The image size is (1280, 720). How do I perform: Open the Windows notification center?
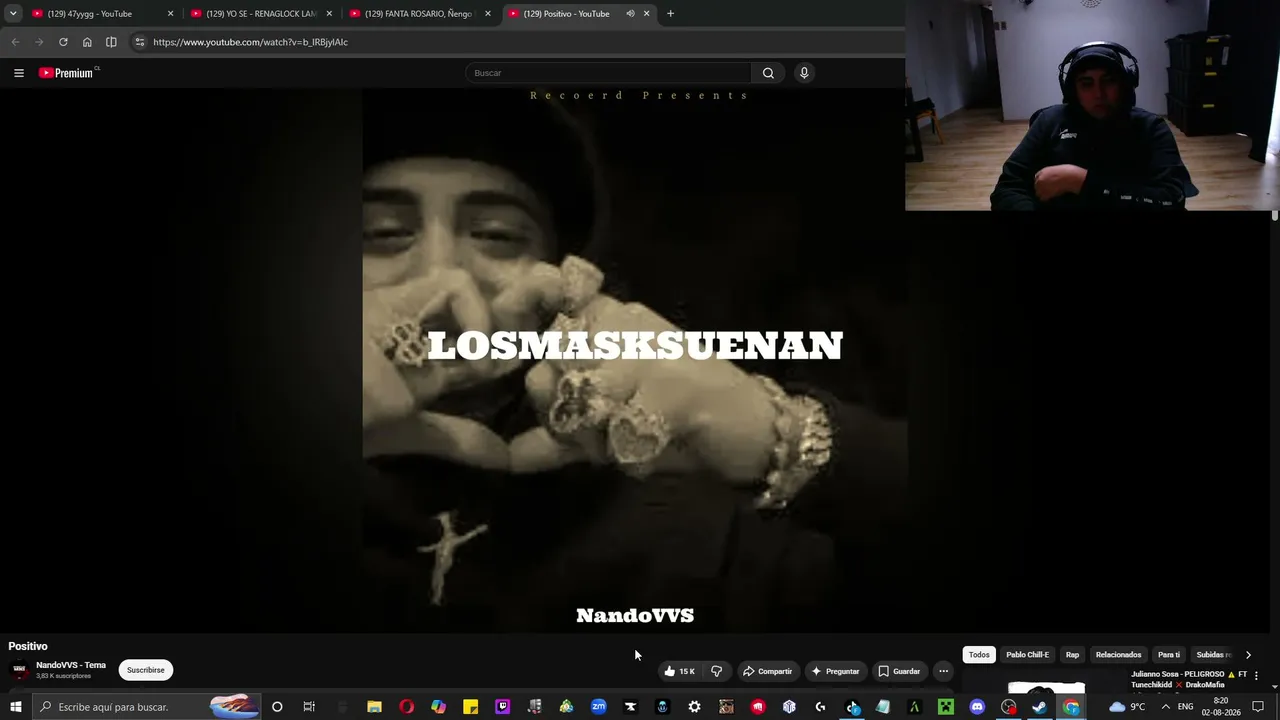(x=1258, y=707)
